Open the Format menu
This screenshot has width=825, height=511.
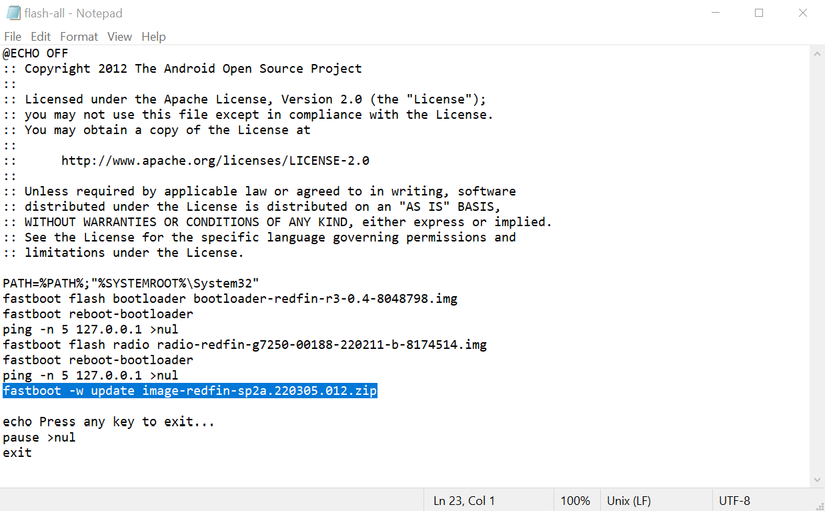tap(79, 37)
